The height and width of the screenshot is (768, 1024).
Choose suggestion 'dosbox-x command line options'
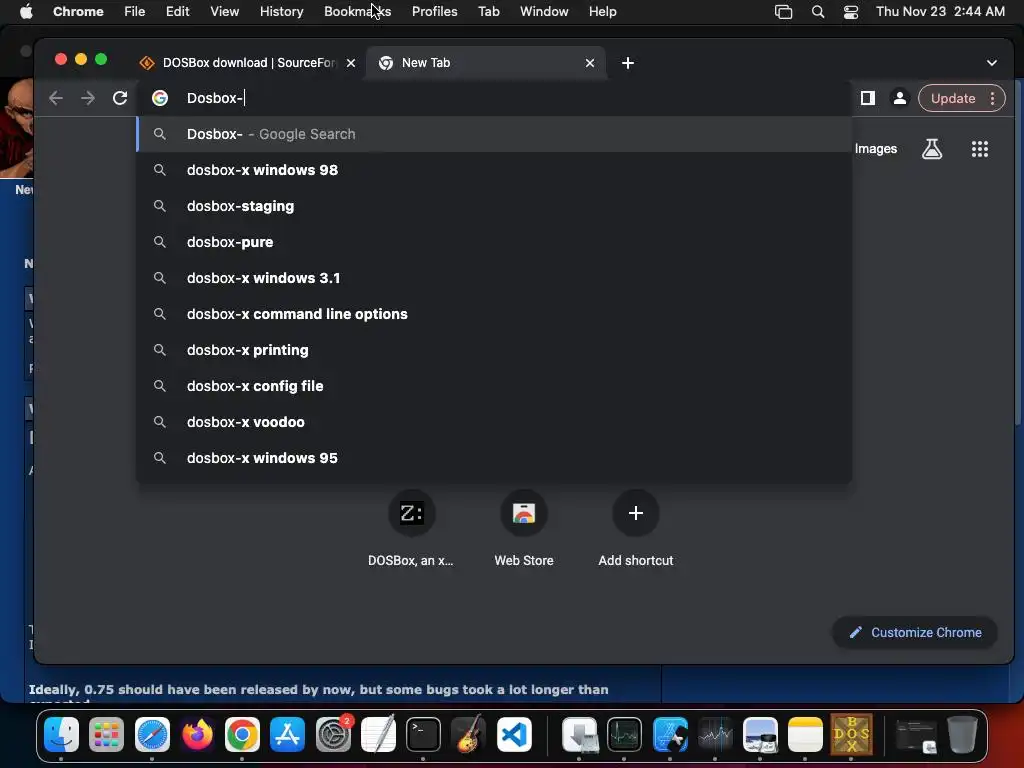pos(494,313)
